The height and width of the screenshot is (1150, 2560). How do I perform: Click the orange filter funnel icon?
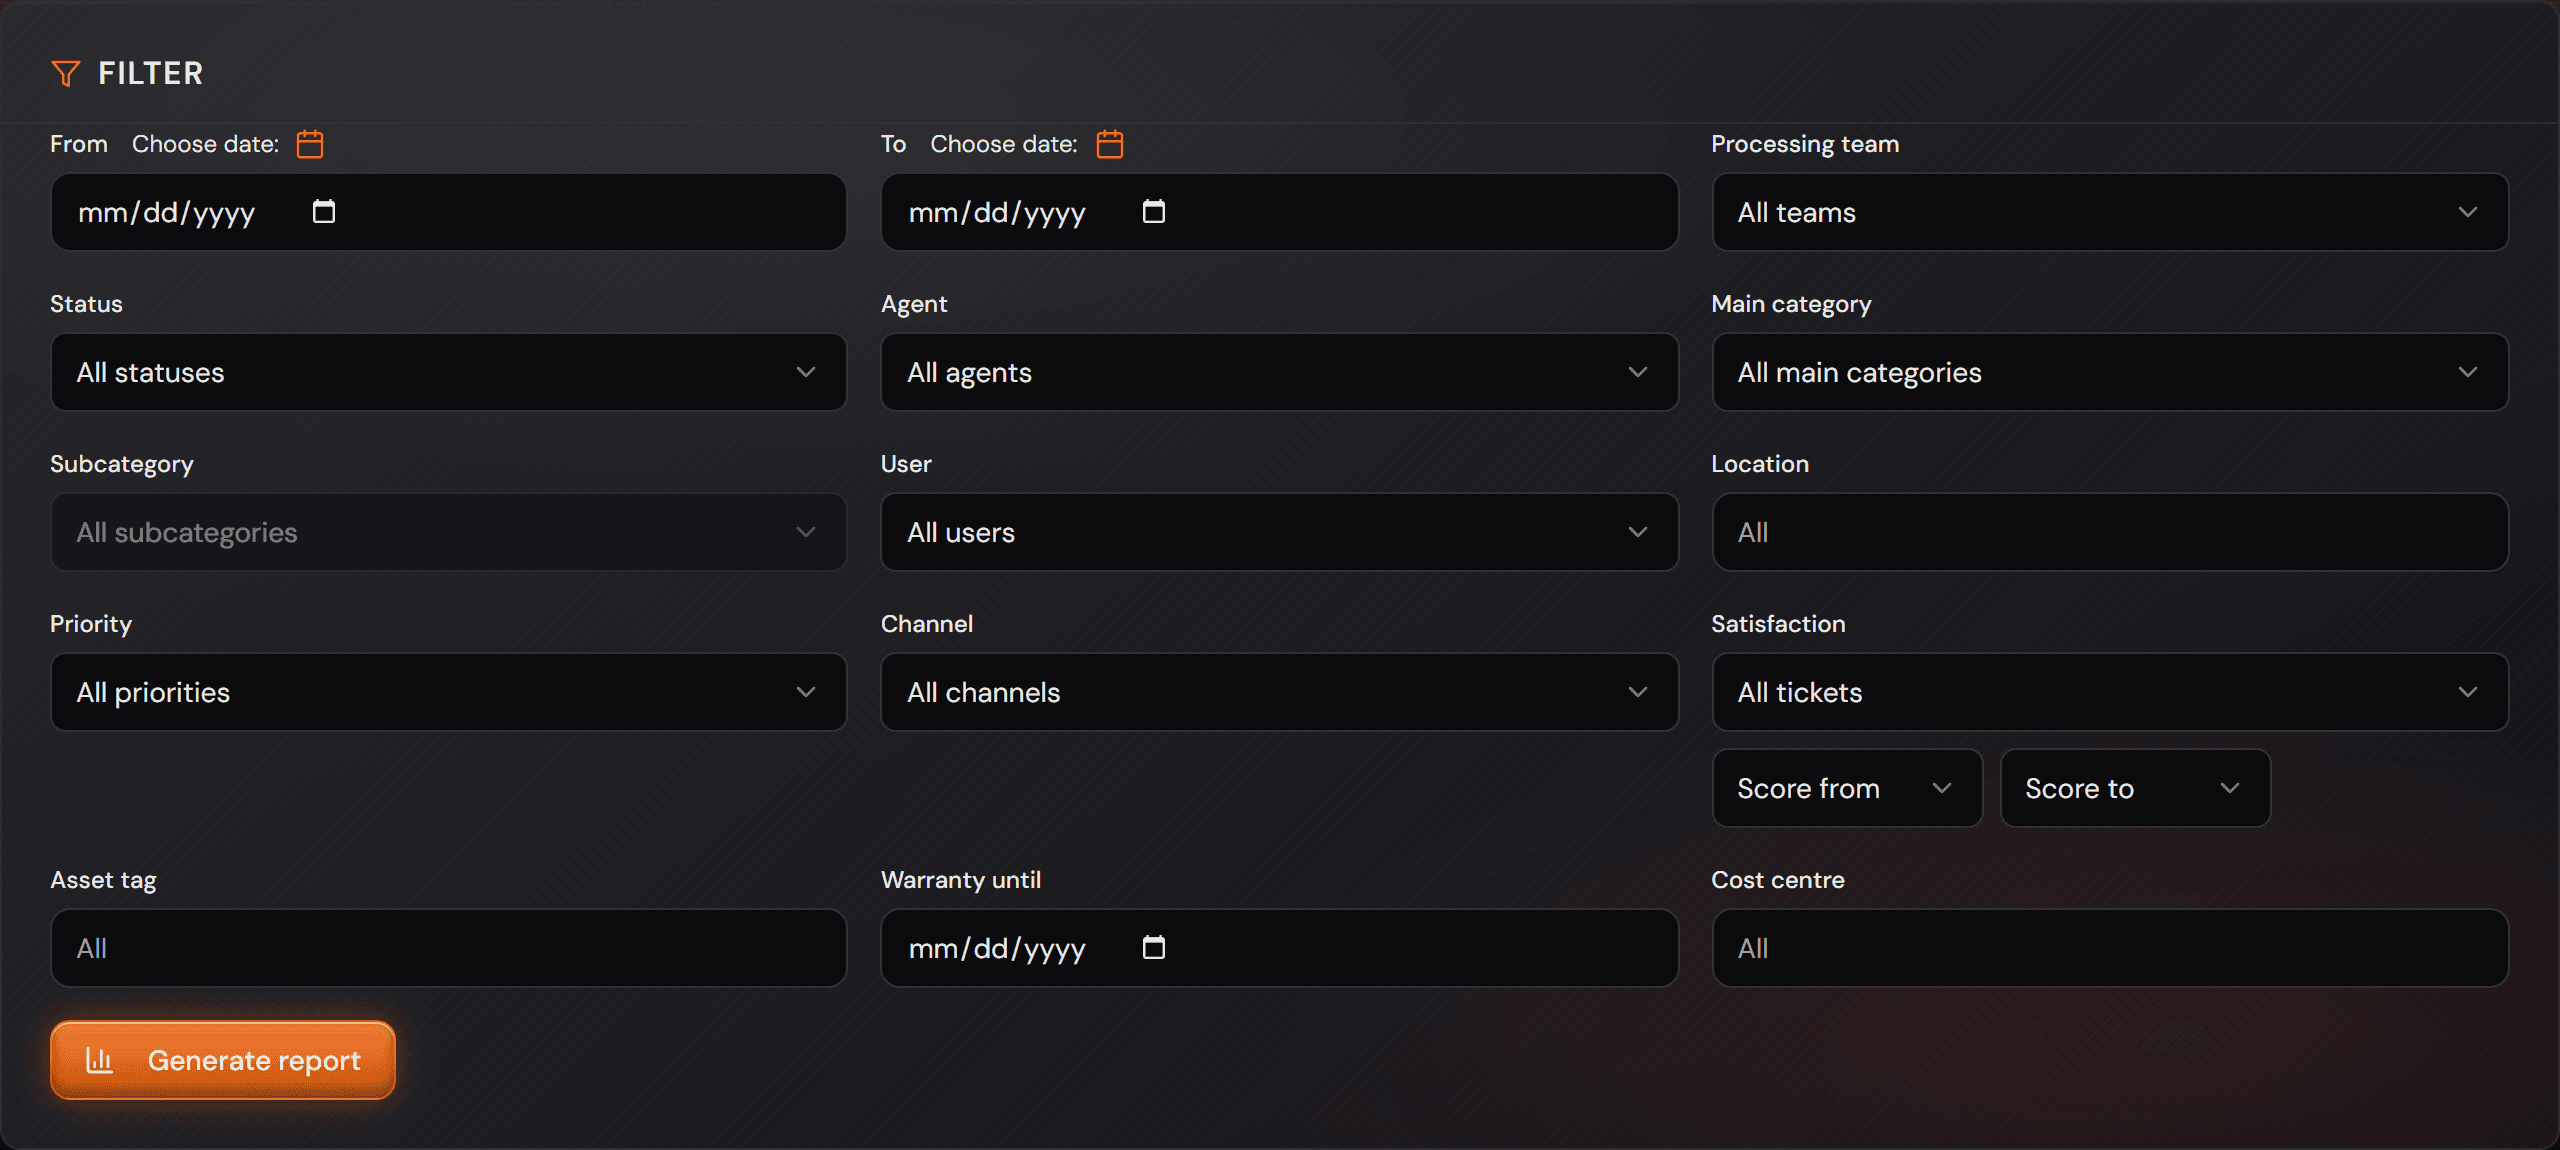(x=65, y=73)
